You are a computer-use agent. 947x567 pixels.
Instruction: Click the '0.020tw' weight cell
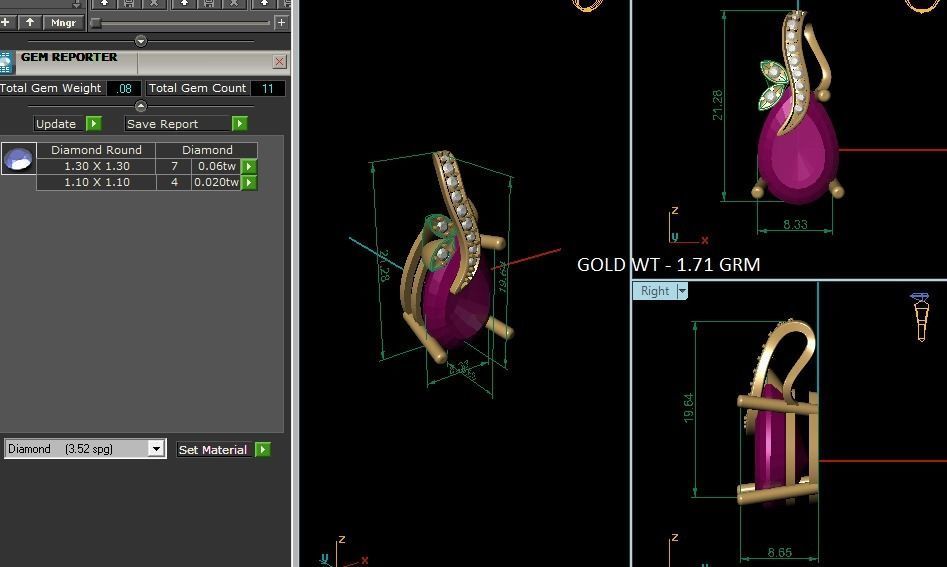(x=217, y=182)
